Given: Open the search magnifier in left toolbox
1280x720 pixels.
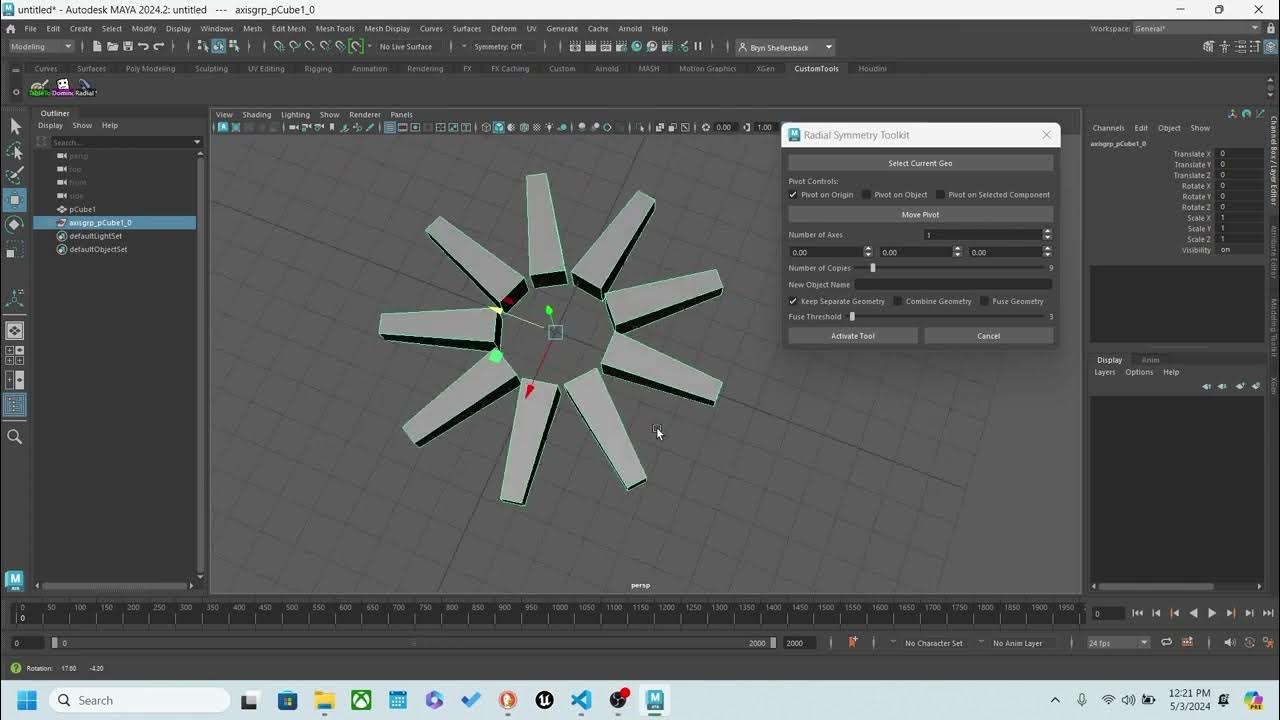Looking at the screenshot, I should [x=15, y=436].
